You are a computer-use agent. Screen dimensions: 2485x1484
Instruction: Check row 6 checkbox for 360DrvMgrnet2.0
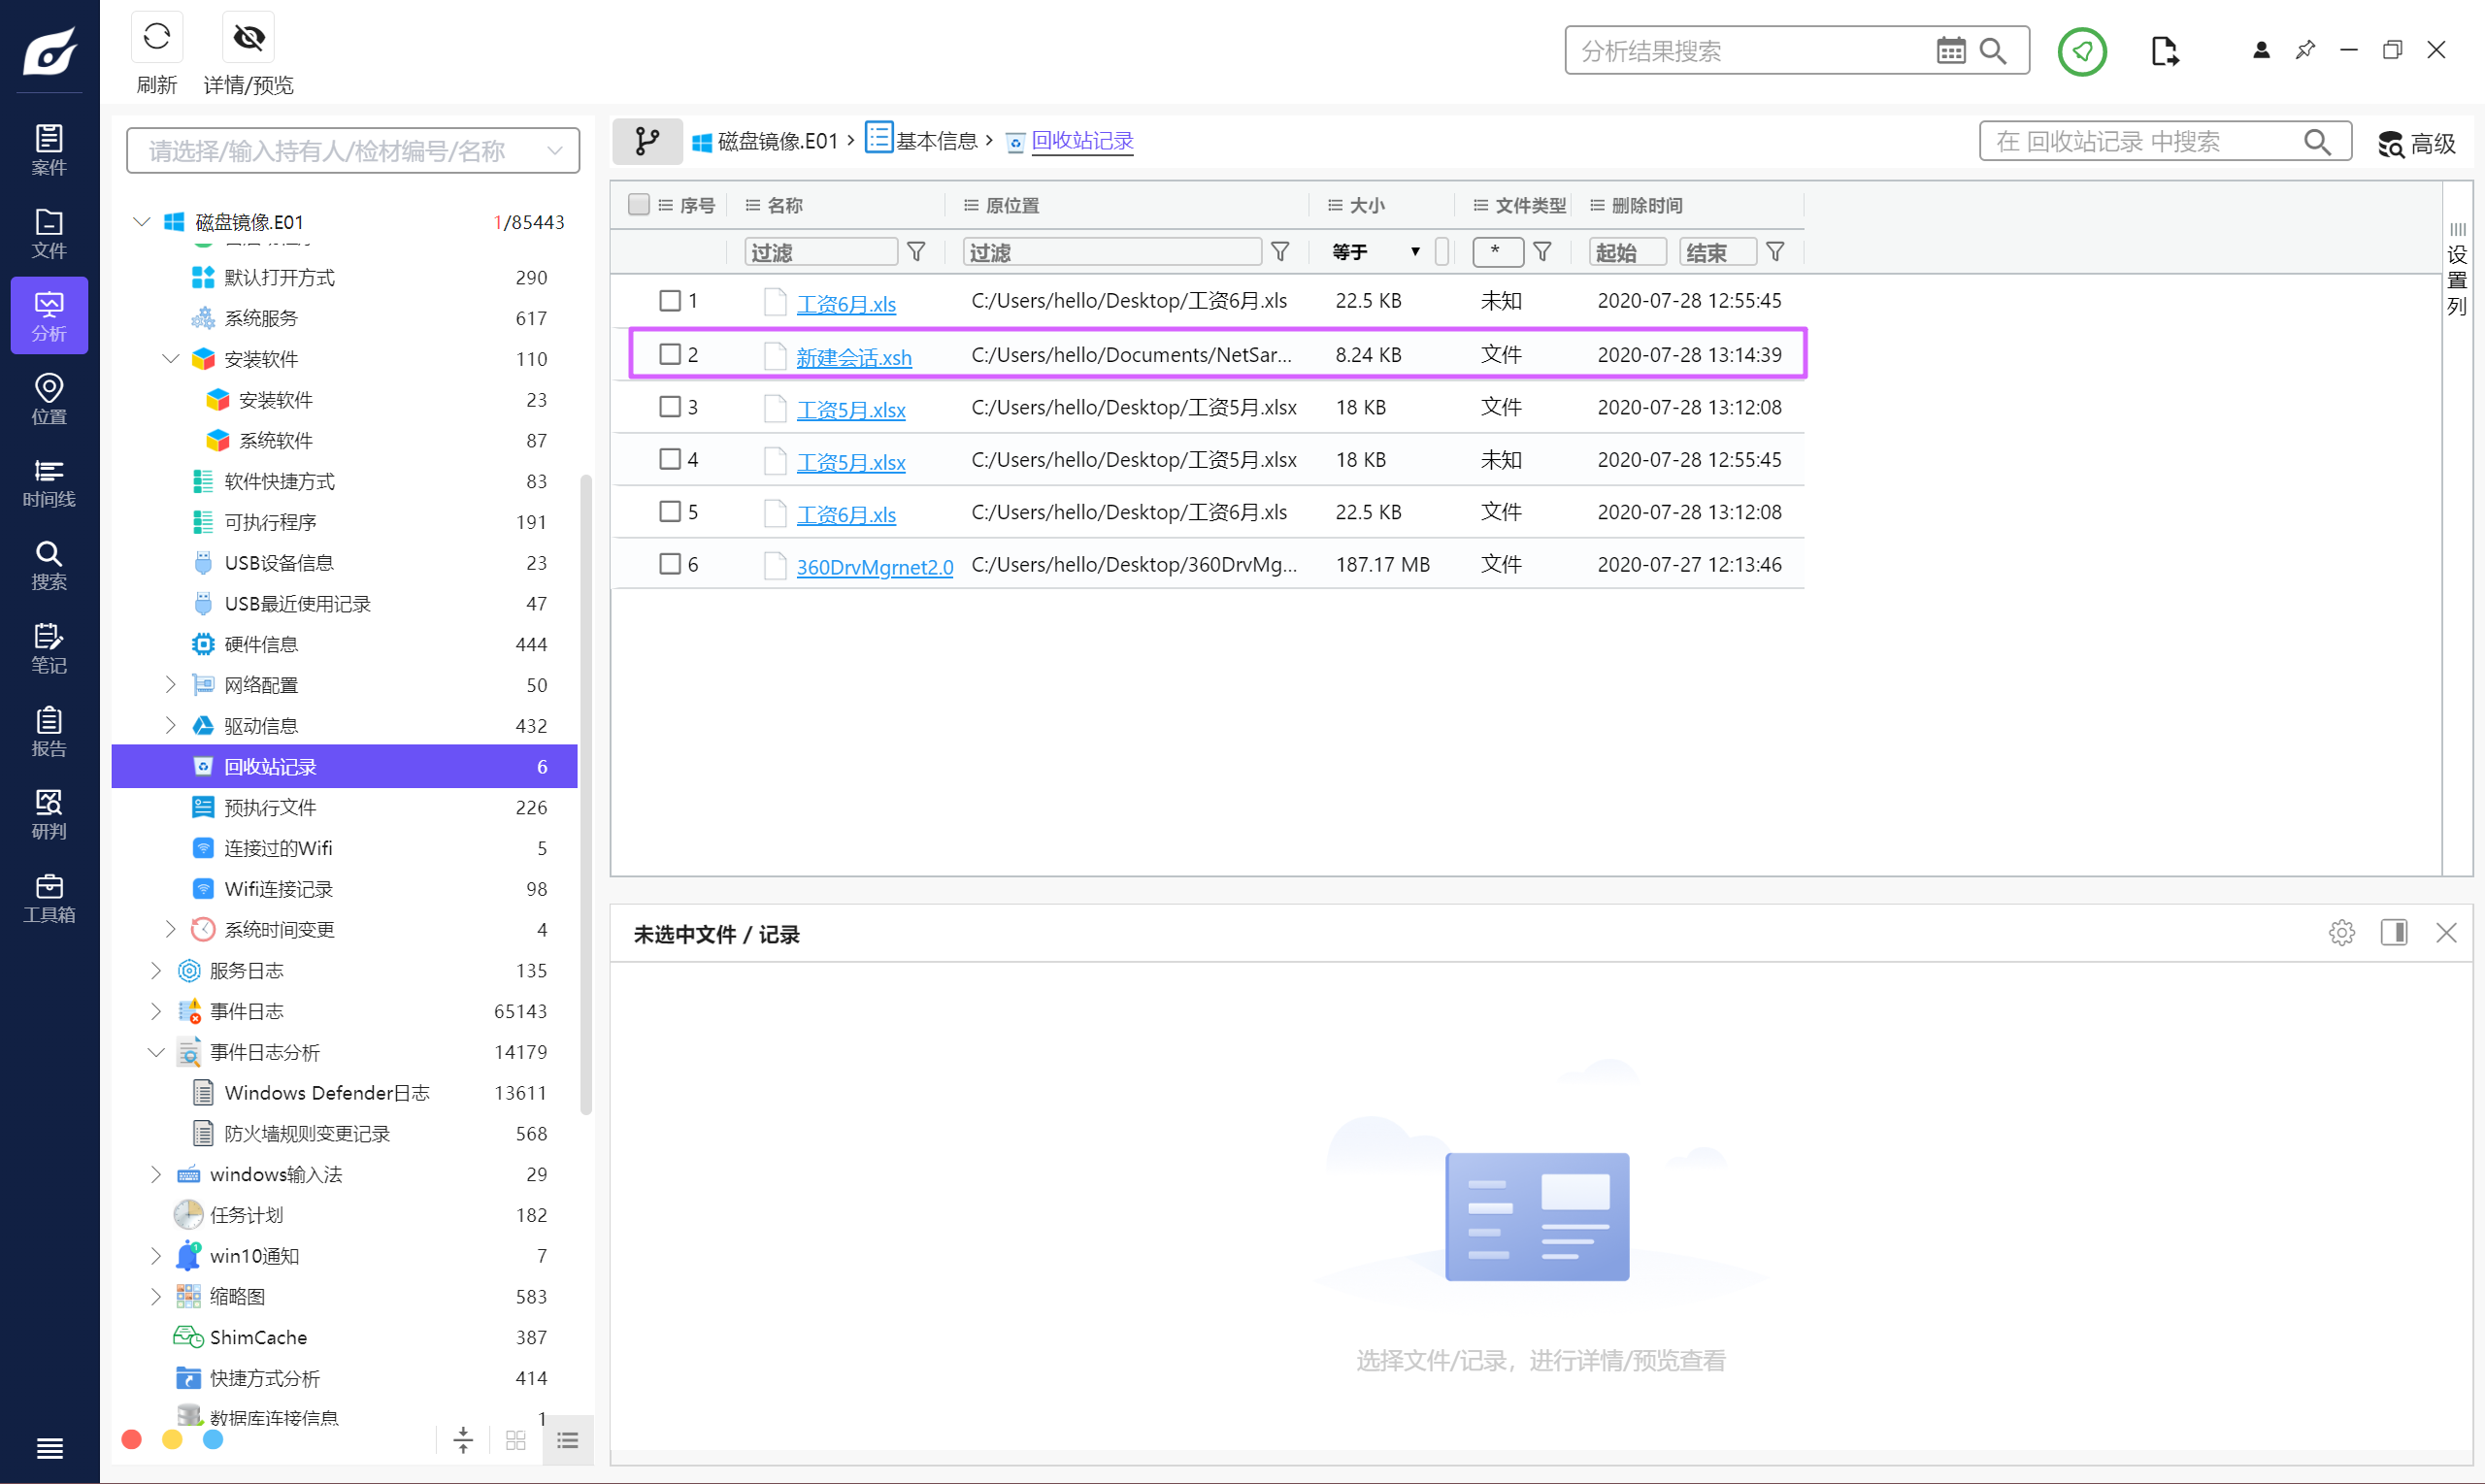tap(670, 564)
